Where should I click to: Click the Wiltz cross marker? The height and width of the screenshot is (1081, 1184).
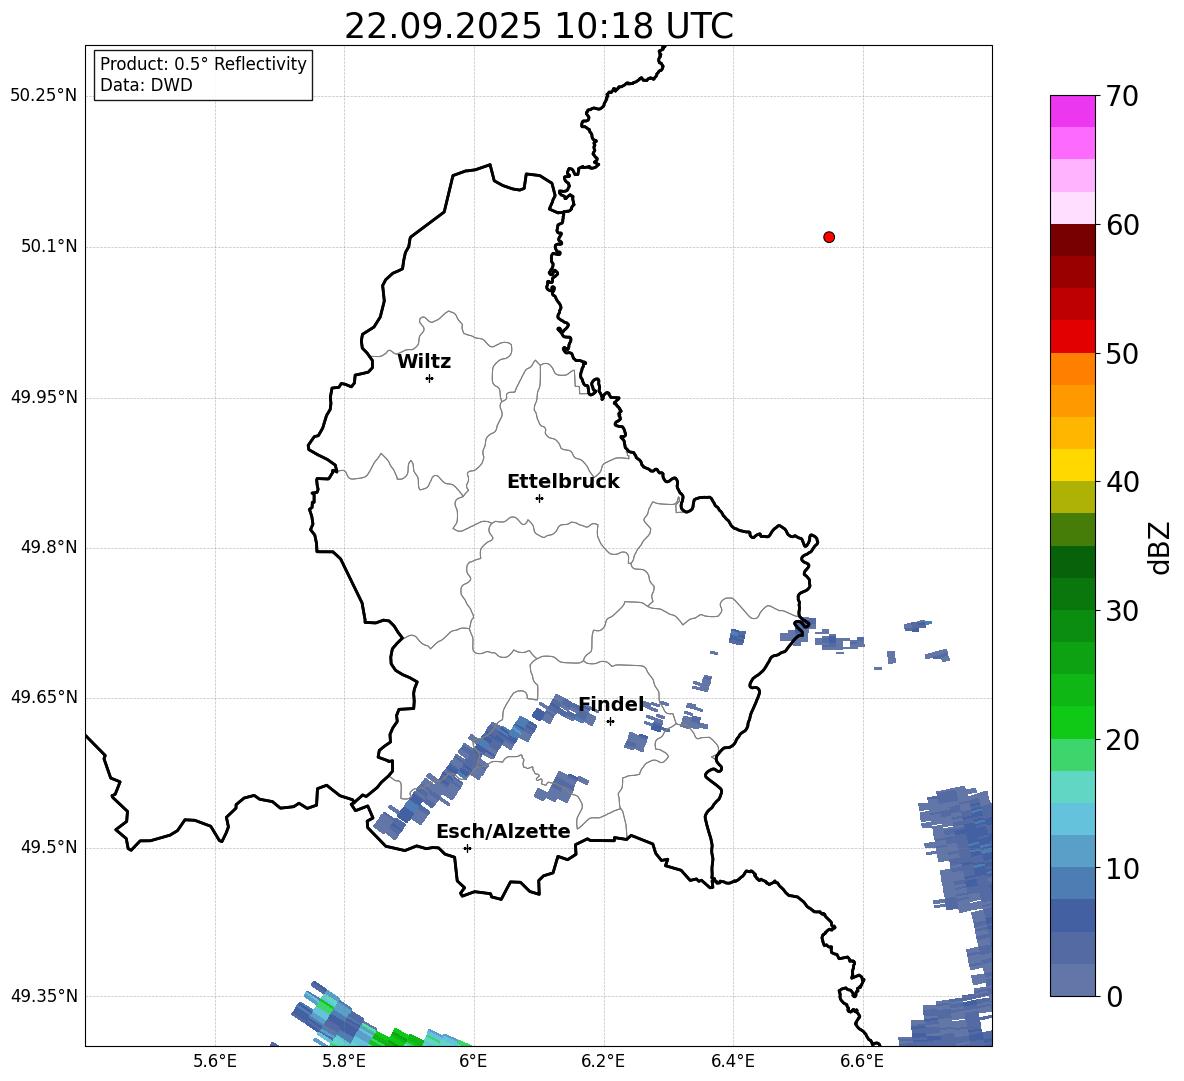click(x=430, y=378)
